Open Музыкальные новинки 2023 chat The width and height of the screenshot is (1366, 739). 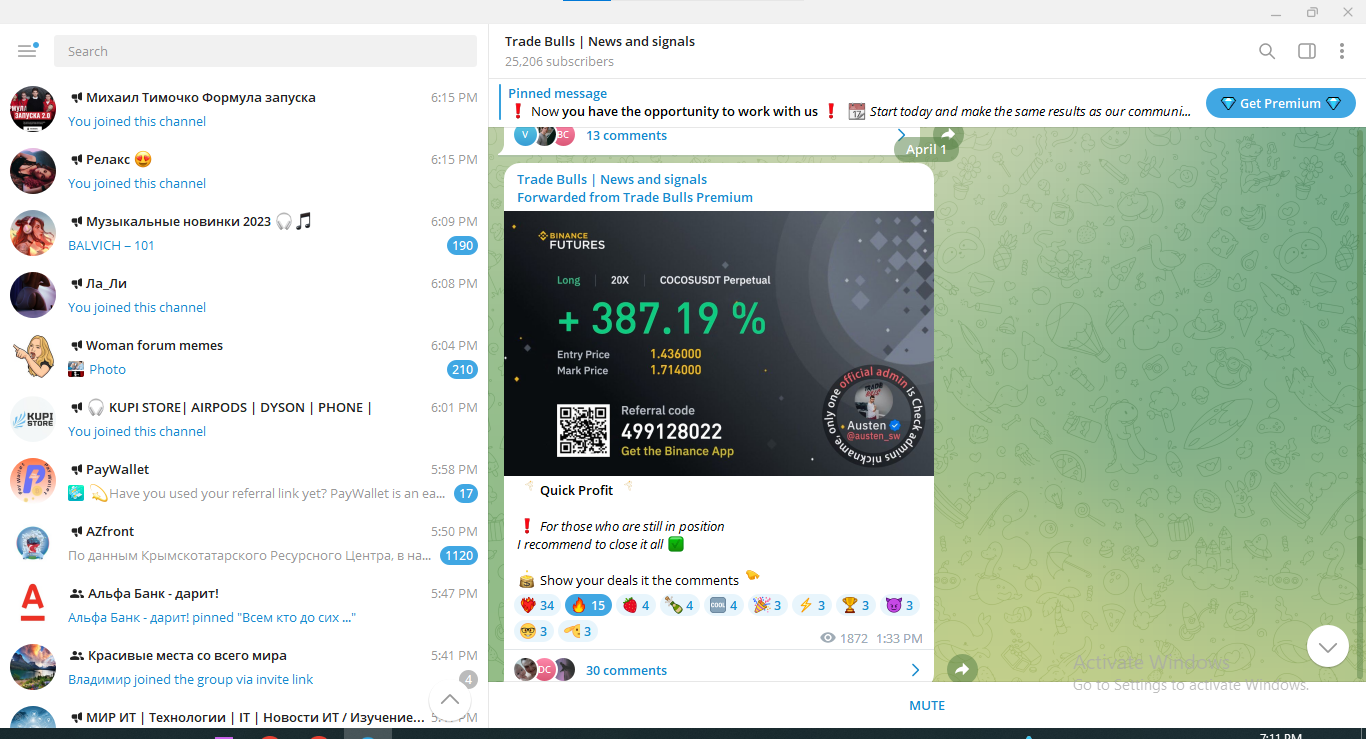click(244, 233)
